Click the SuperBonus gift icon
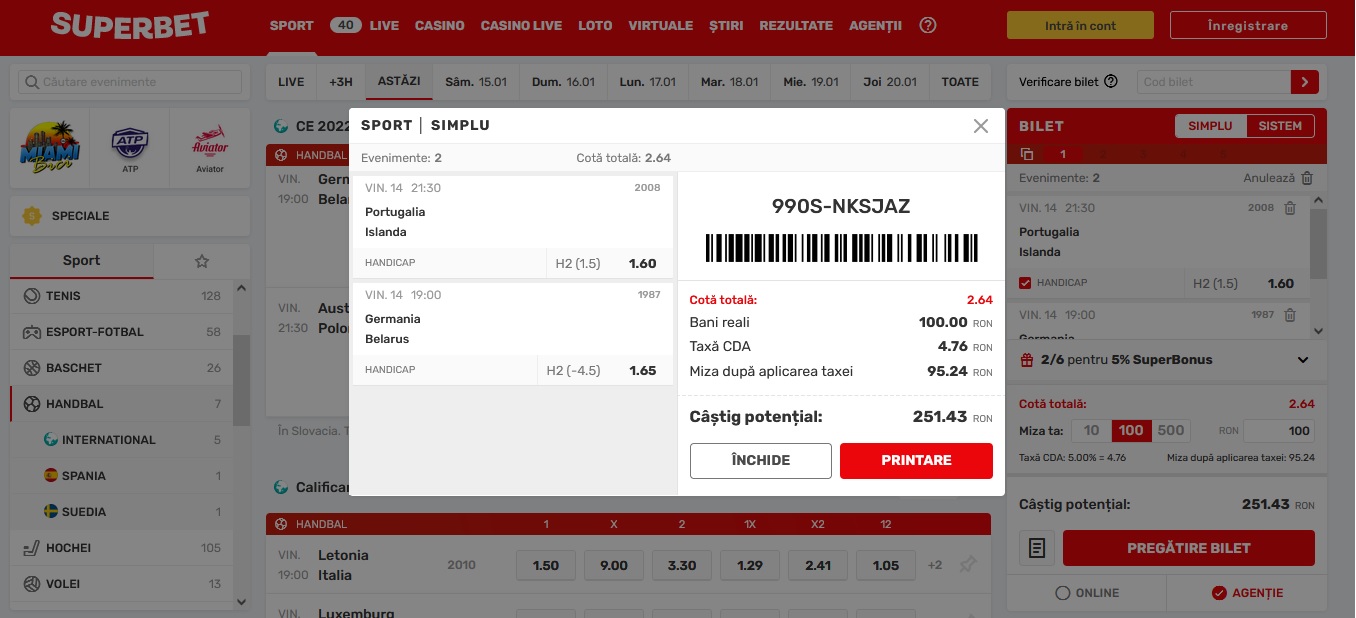1356x618 pixels. point(1027,359)
